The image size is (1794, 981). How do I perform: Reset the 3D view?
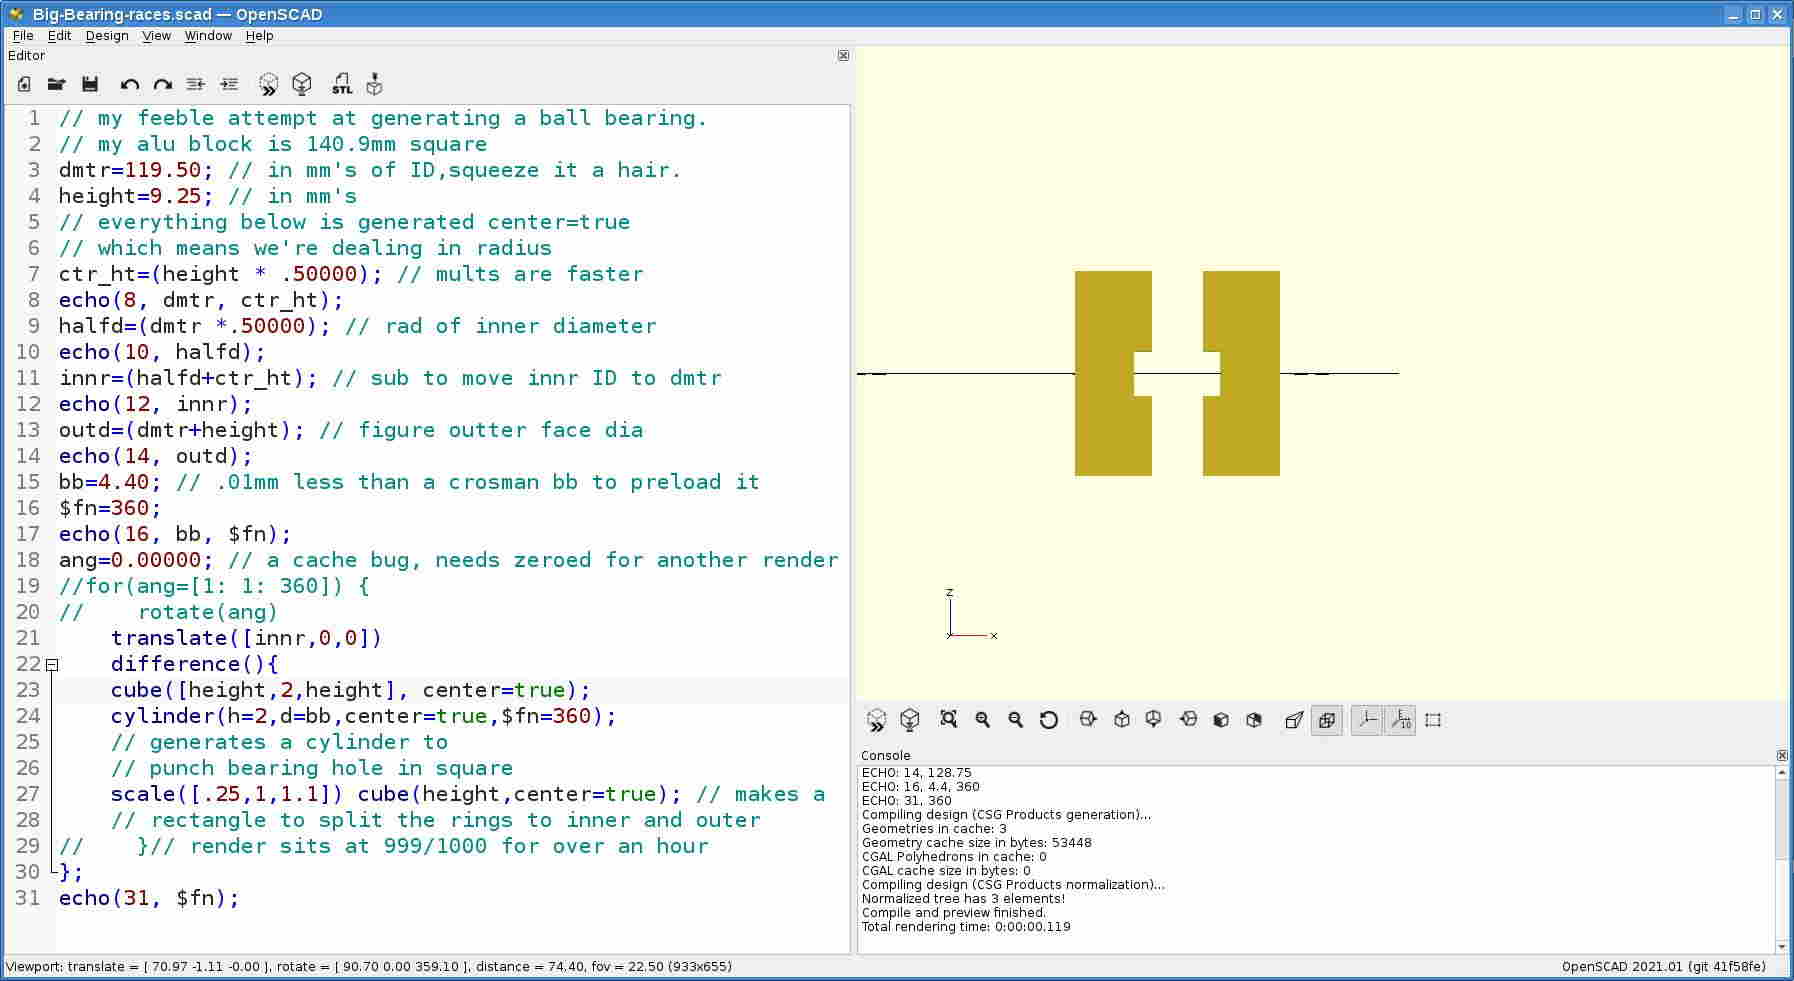[1048, 719]
